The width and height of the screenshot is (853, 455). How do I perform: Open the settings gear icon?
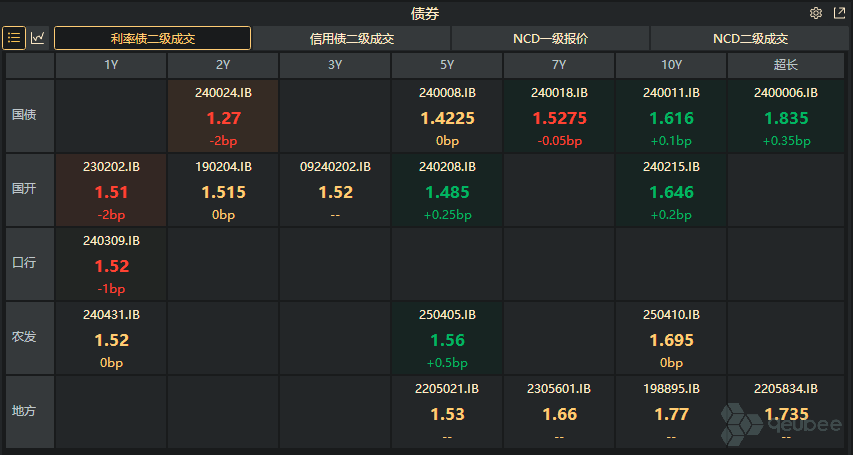click(816, 13)
